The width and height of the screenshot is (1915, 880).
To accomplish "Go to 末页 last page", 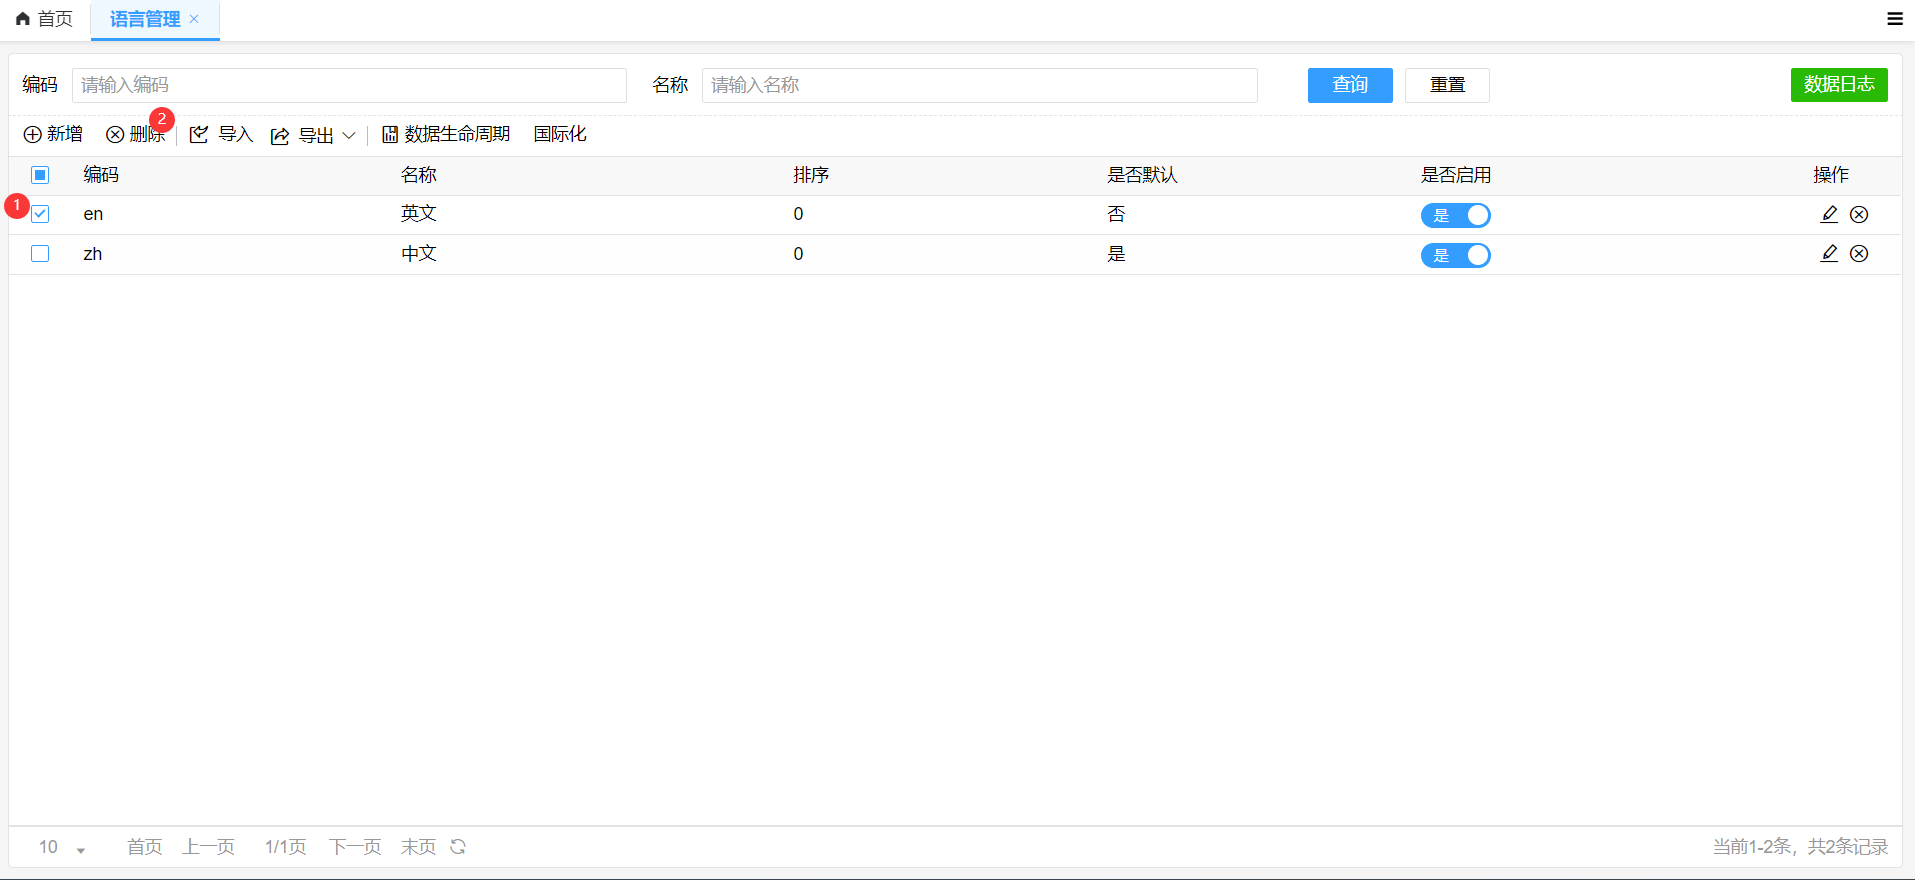I will 419,847.
